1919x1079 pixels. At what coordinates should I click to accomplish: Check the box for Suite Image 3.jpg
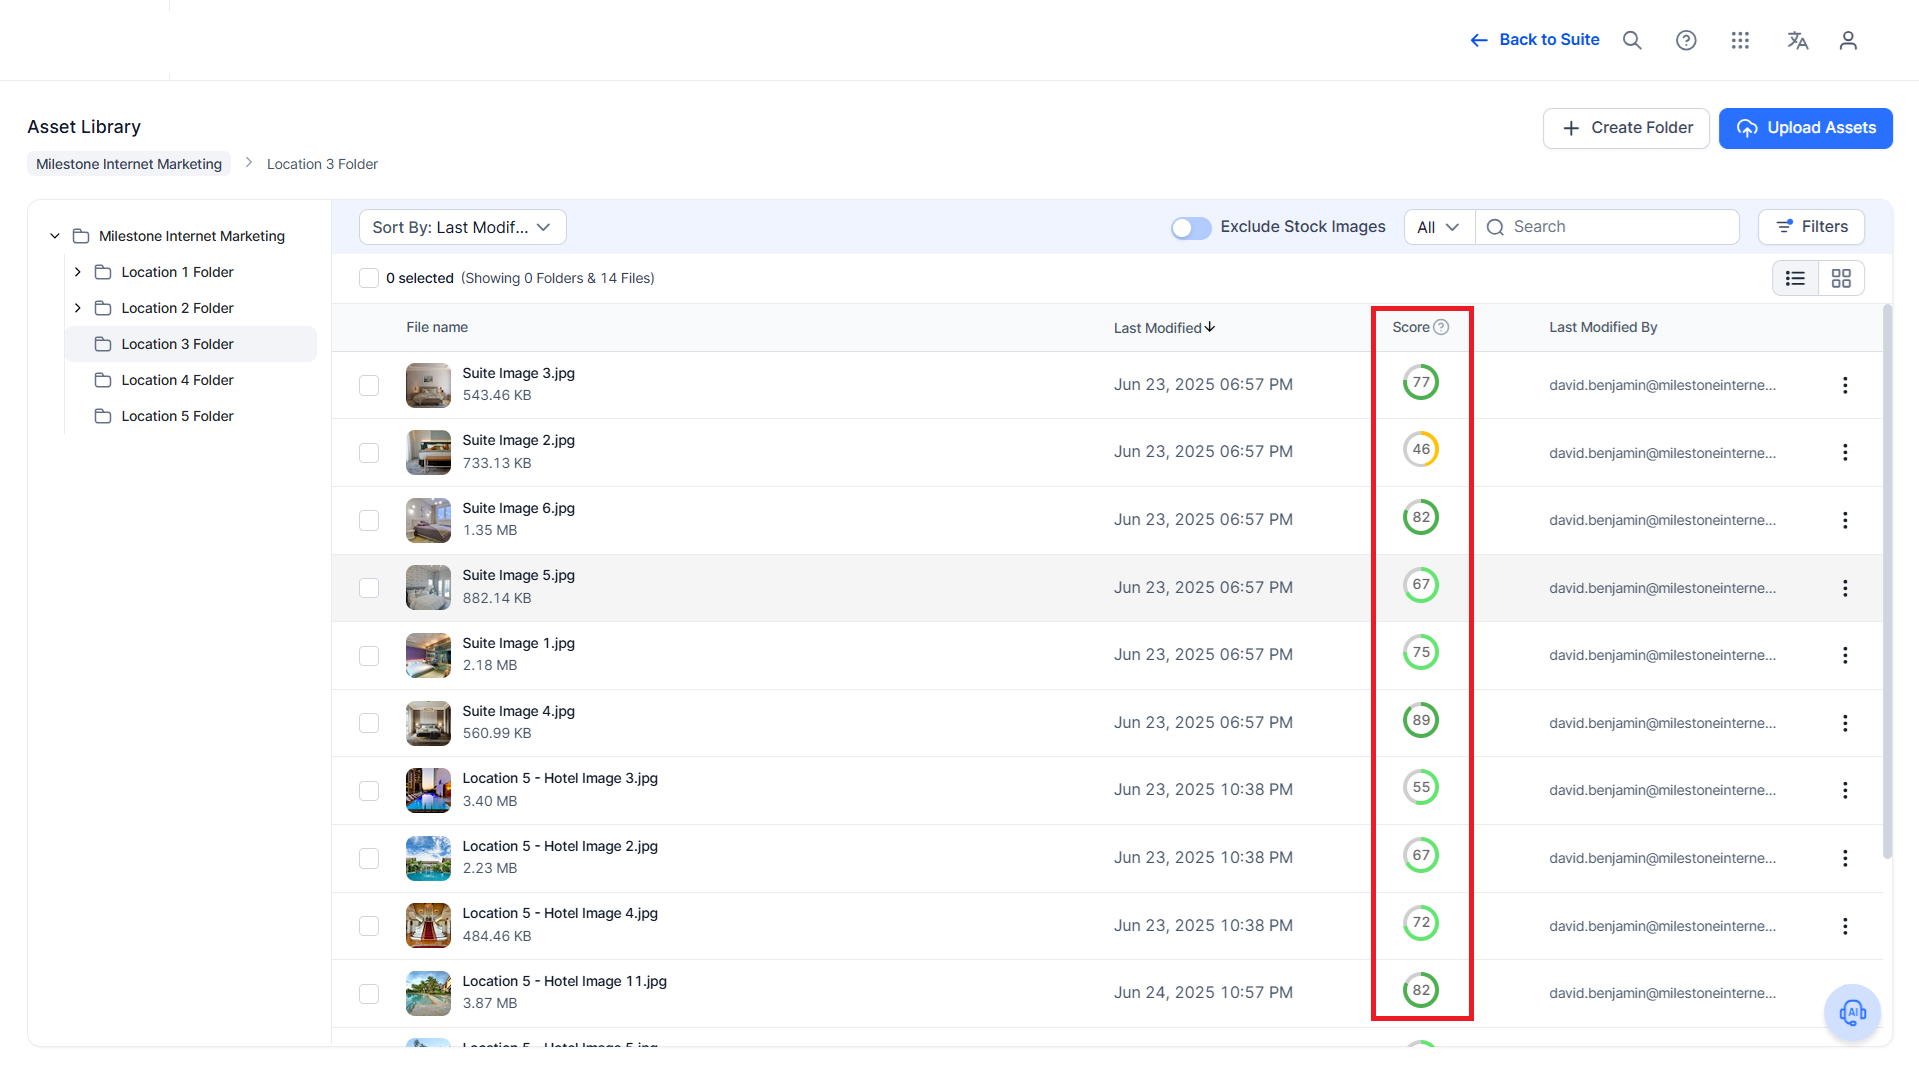tap(369, 385)
